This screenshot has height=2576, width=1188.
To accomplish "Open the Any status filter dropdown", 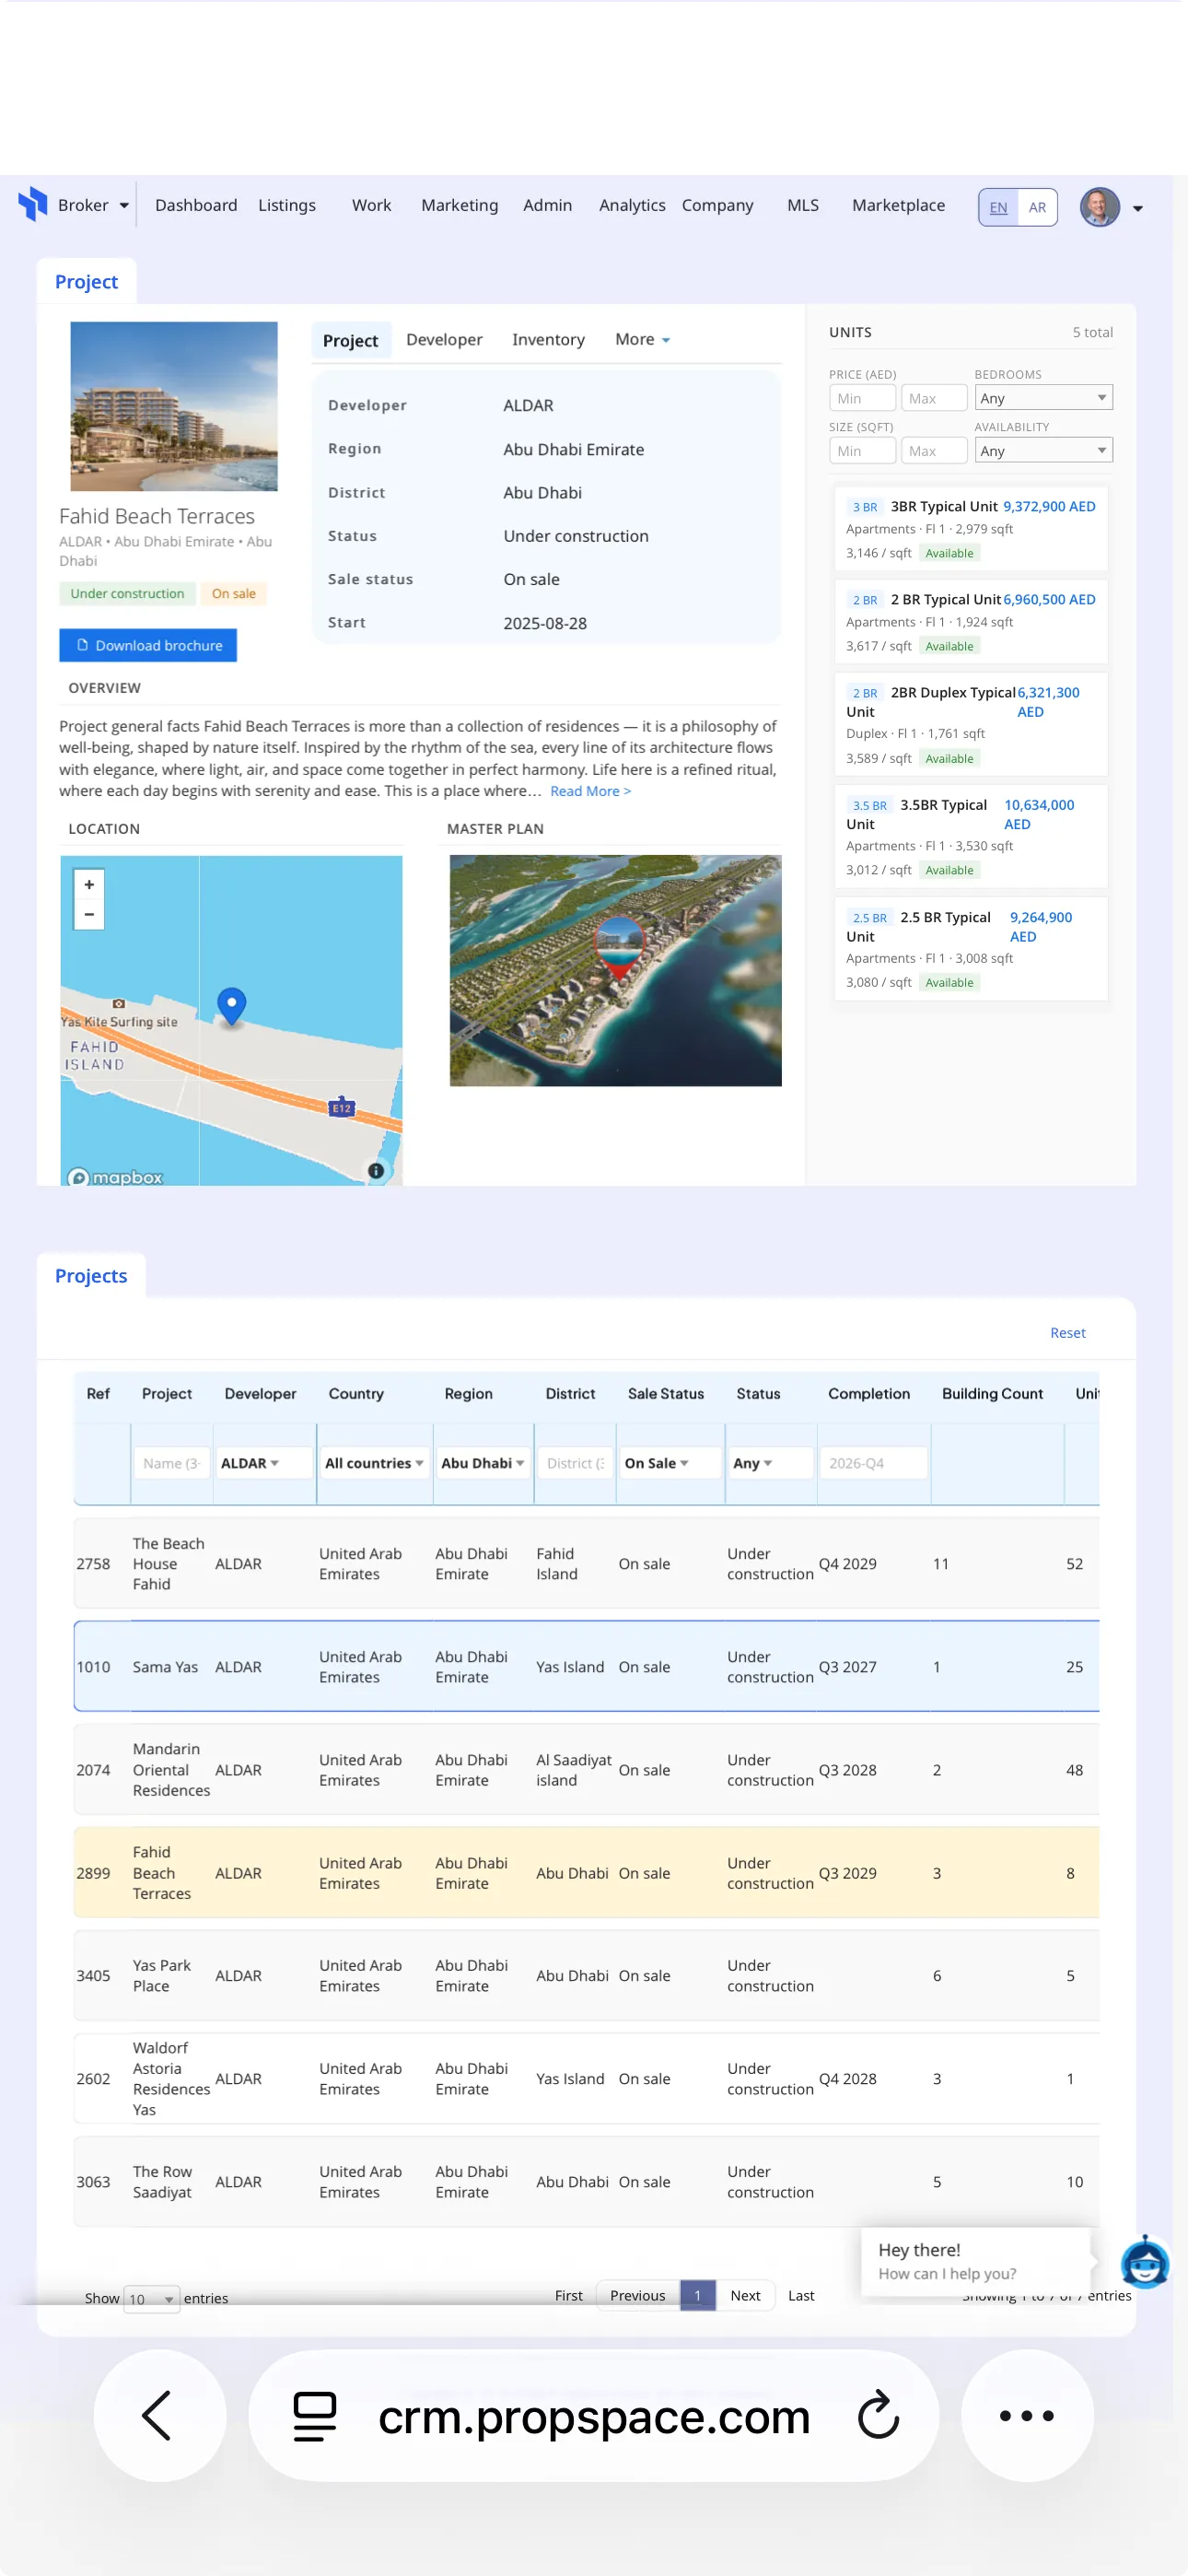I will 771,1462.
